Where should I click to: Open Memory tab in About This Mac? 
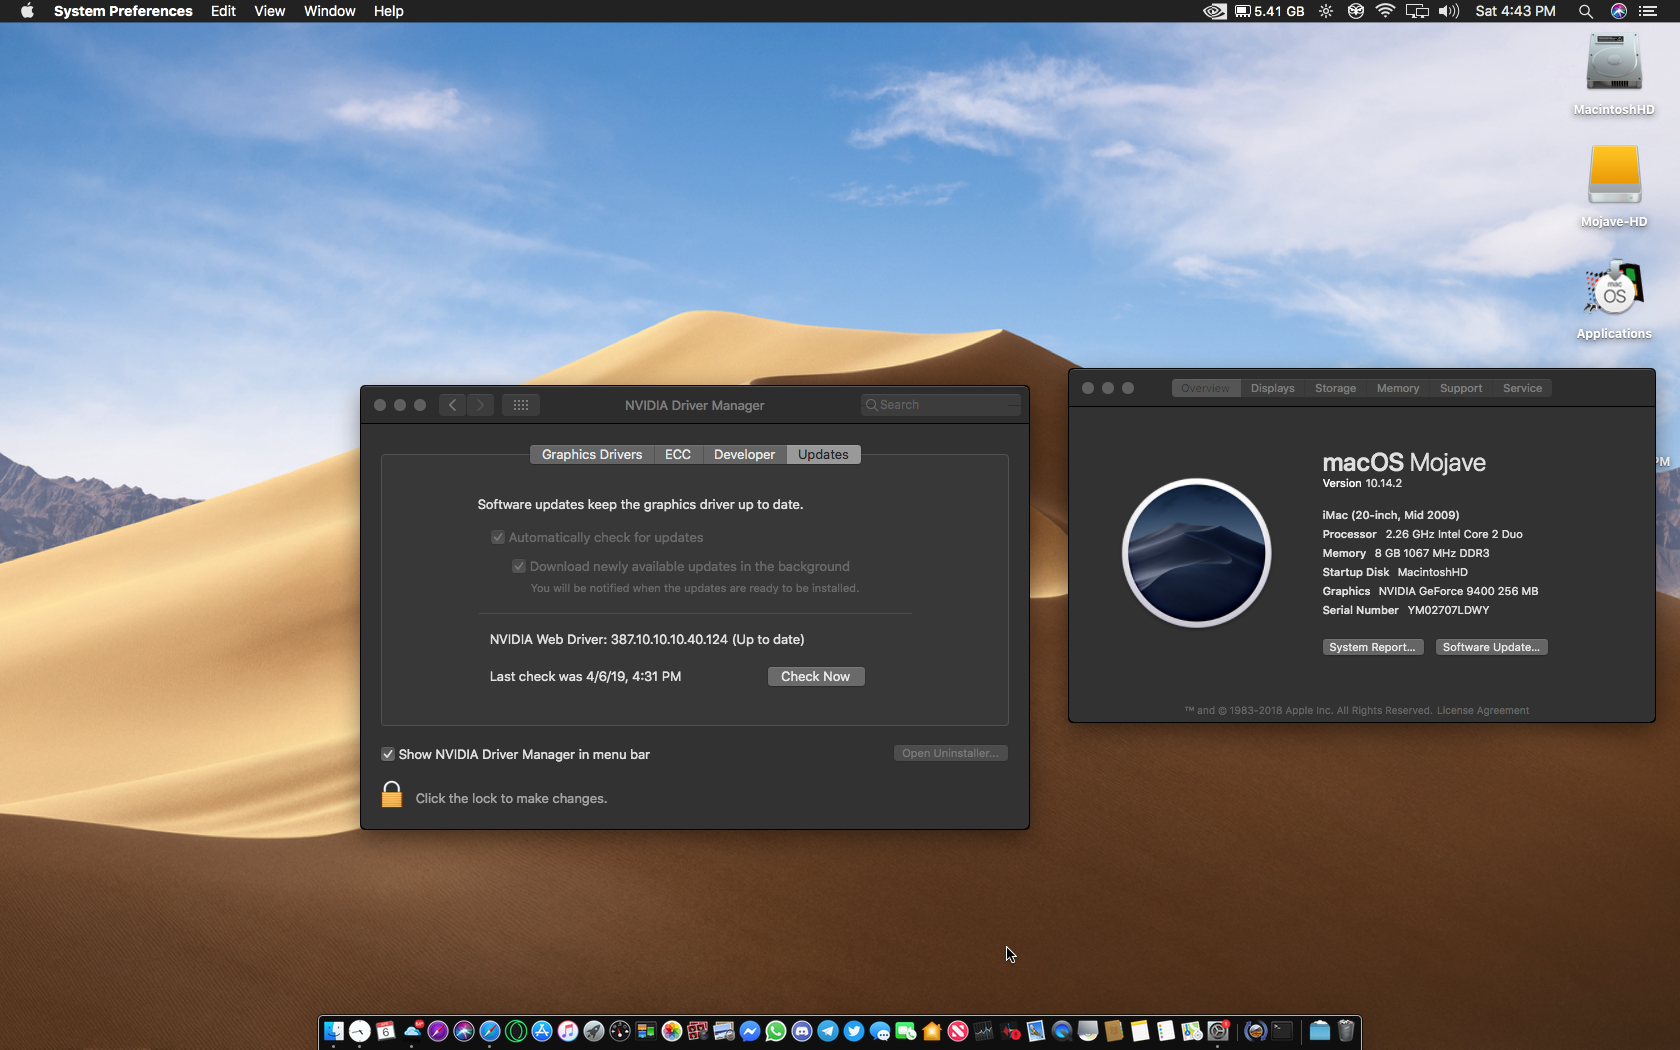[x=1398, y=388]
